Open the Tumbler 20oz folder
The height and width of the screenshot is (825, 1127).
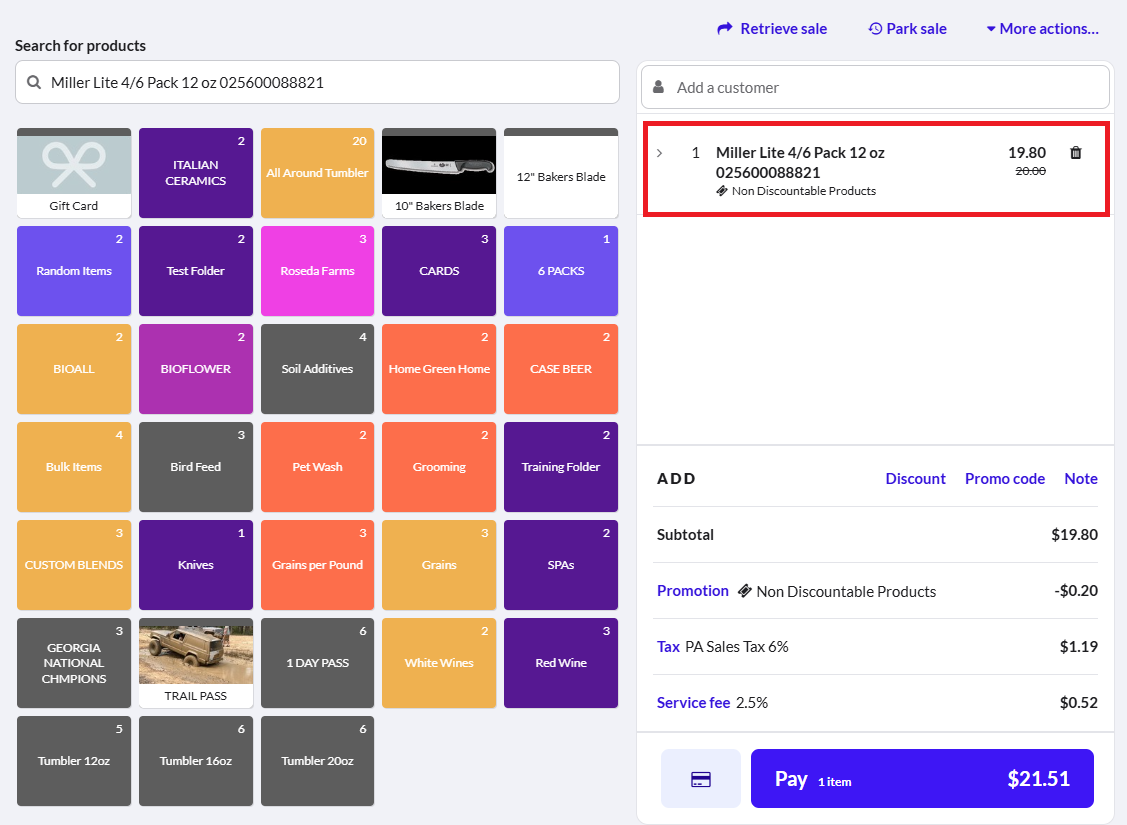pos(317,761)
